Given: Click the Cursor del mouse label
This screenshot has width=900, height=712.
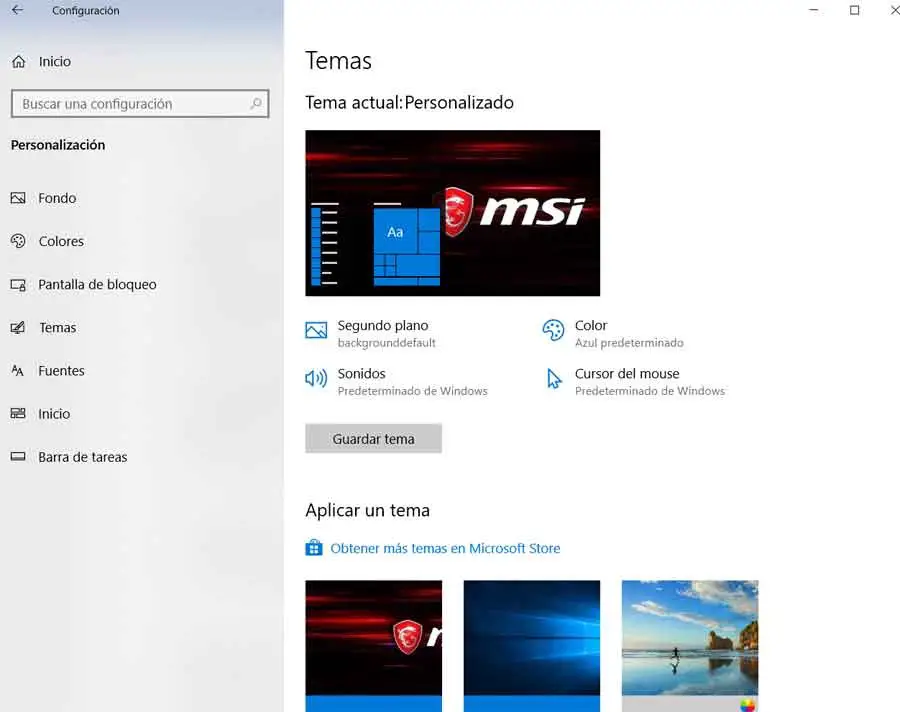Looking at the screenshot, I should point(627,374).
